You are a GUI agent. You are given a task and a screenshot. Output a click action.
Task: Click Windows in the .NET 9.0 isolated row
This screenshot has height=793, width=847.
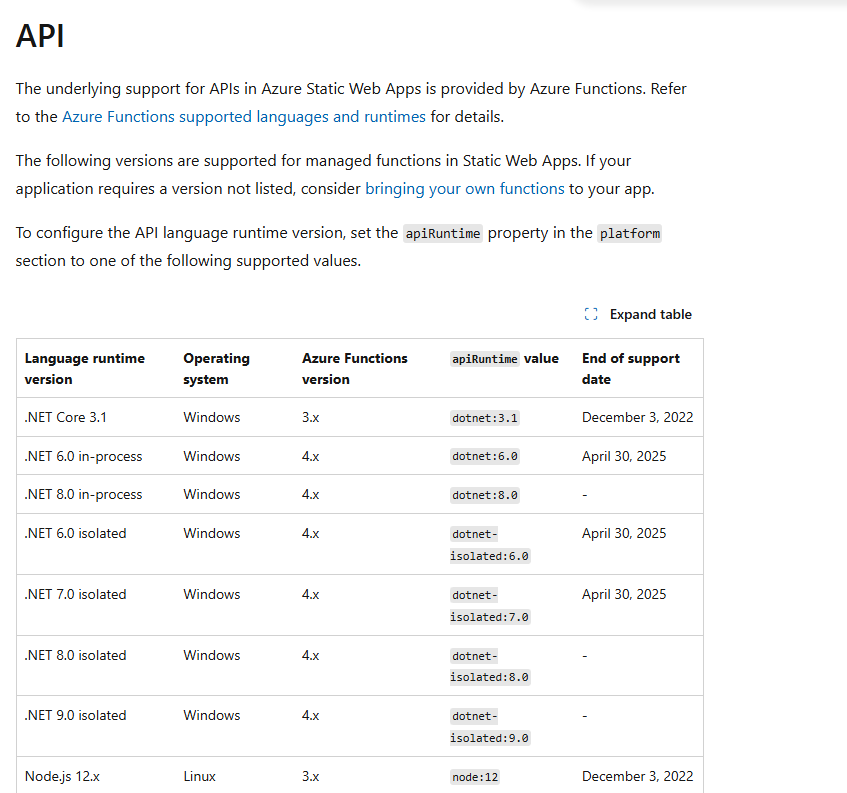click(212, 716)
